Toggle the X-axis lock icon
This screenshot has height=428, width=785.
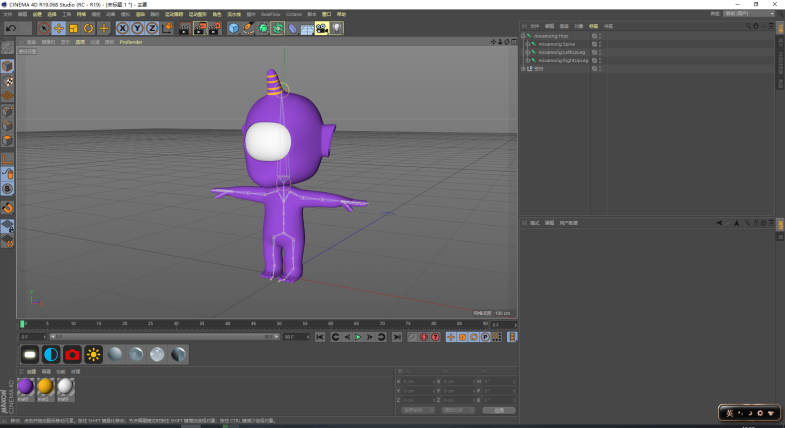click(x=123, y=28)
